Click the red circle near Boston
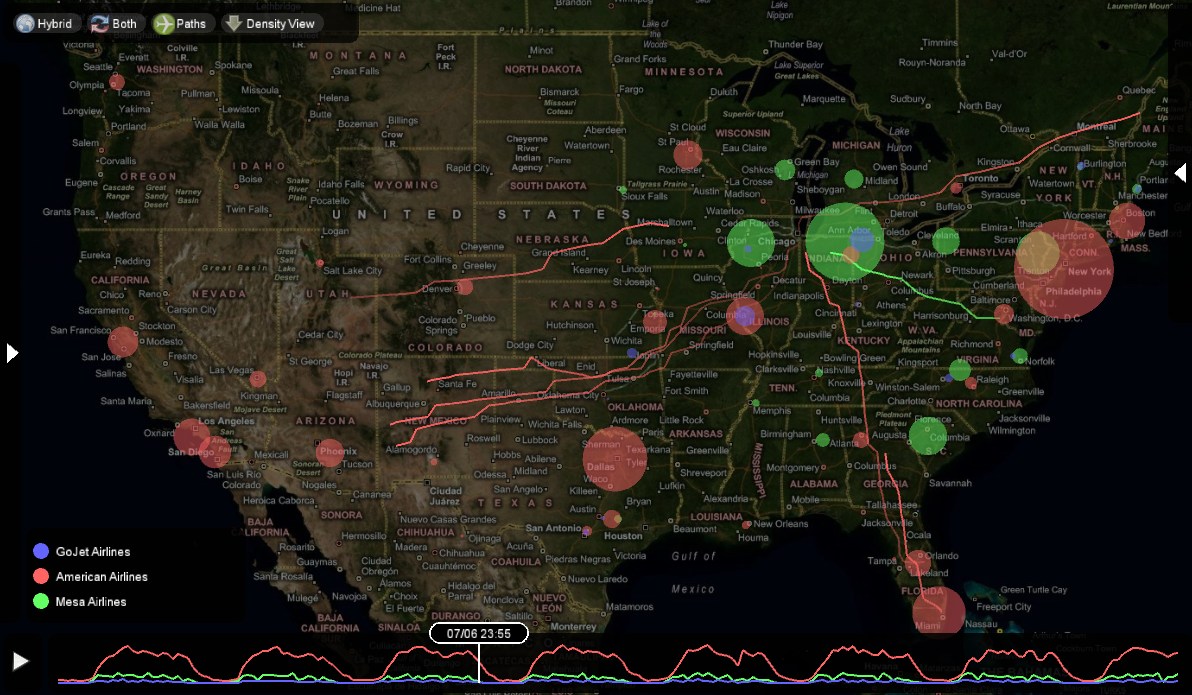The image size is (1192, 695). click(1127, 221)
